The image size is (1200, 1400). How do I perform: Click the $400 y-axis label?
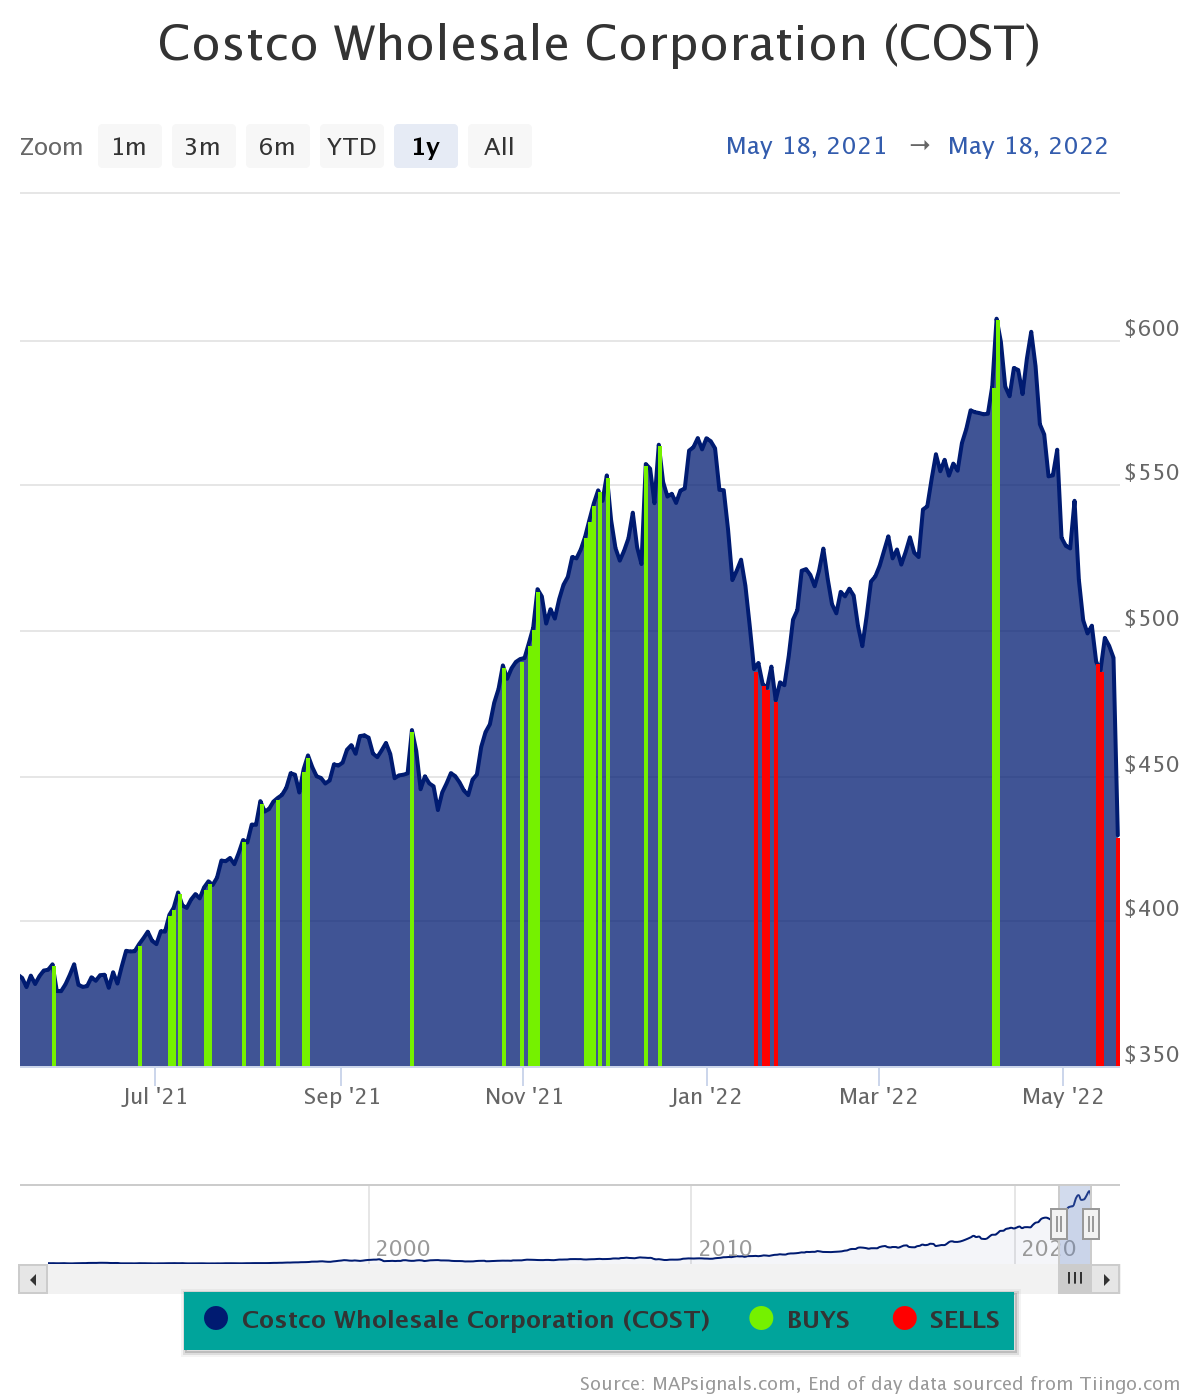click(x=1152, y=908)
